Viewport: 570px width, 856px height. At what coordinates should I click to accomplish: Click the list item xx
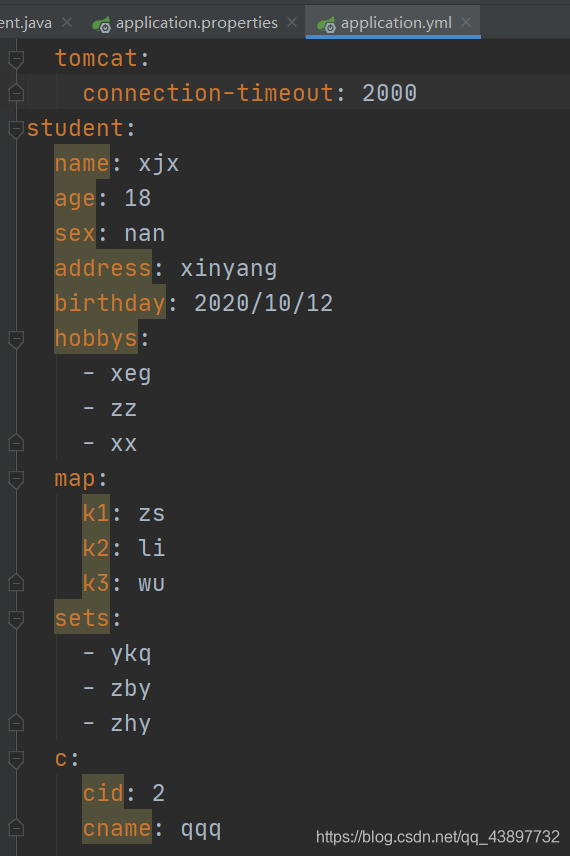click(x=124, y=444)
